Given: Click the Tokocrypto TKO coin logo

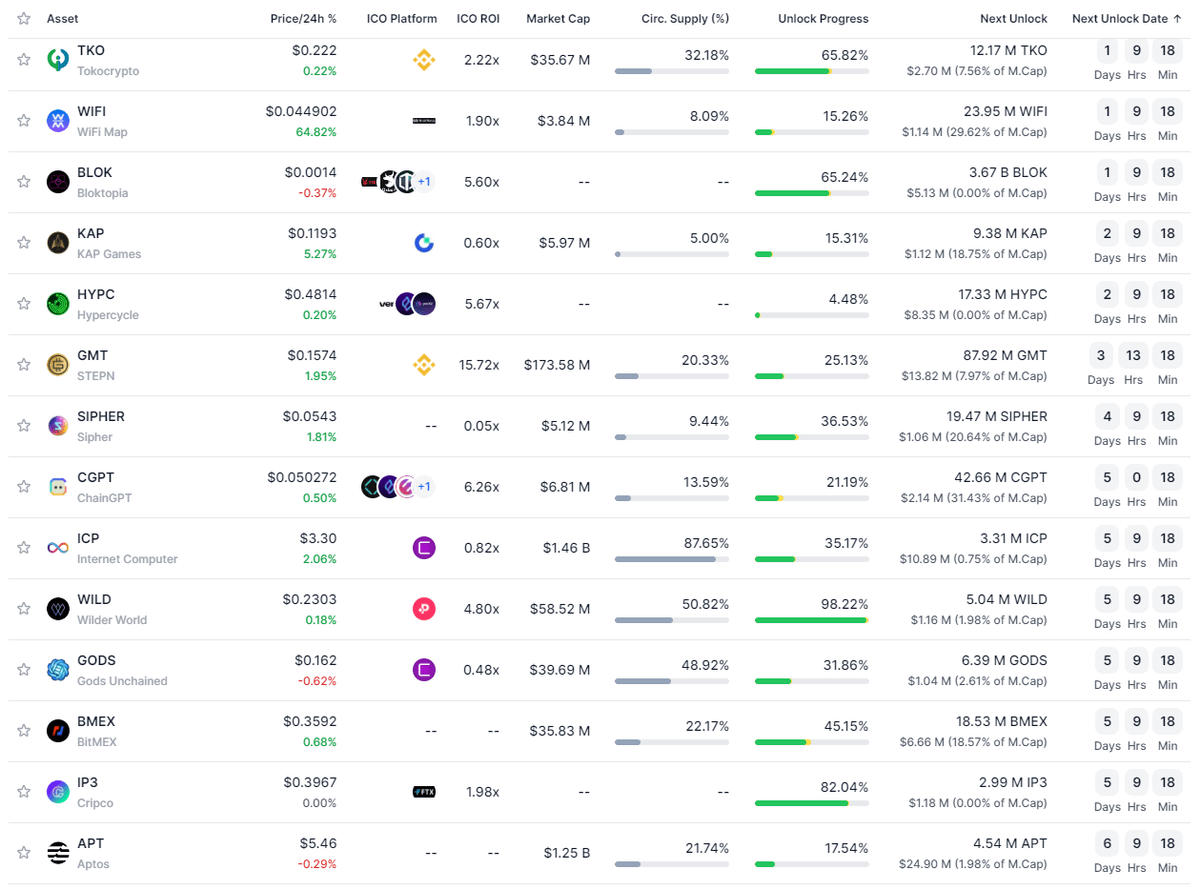Looking at the screenshot, I should pyautogui.click(x=58, y=60).
